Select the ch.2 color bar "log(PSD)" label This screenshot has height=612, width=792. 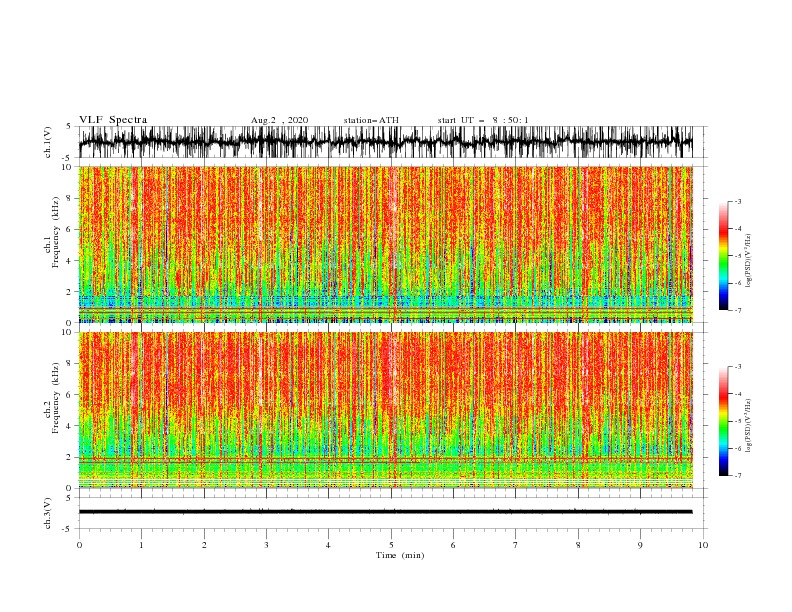(x=748, y=426)
